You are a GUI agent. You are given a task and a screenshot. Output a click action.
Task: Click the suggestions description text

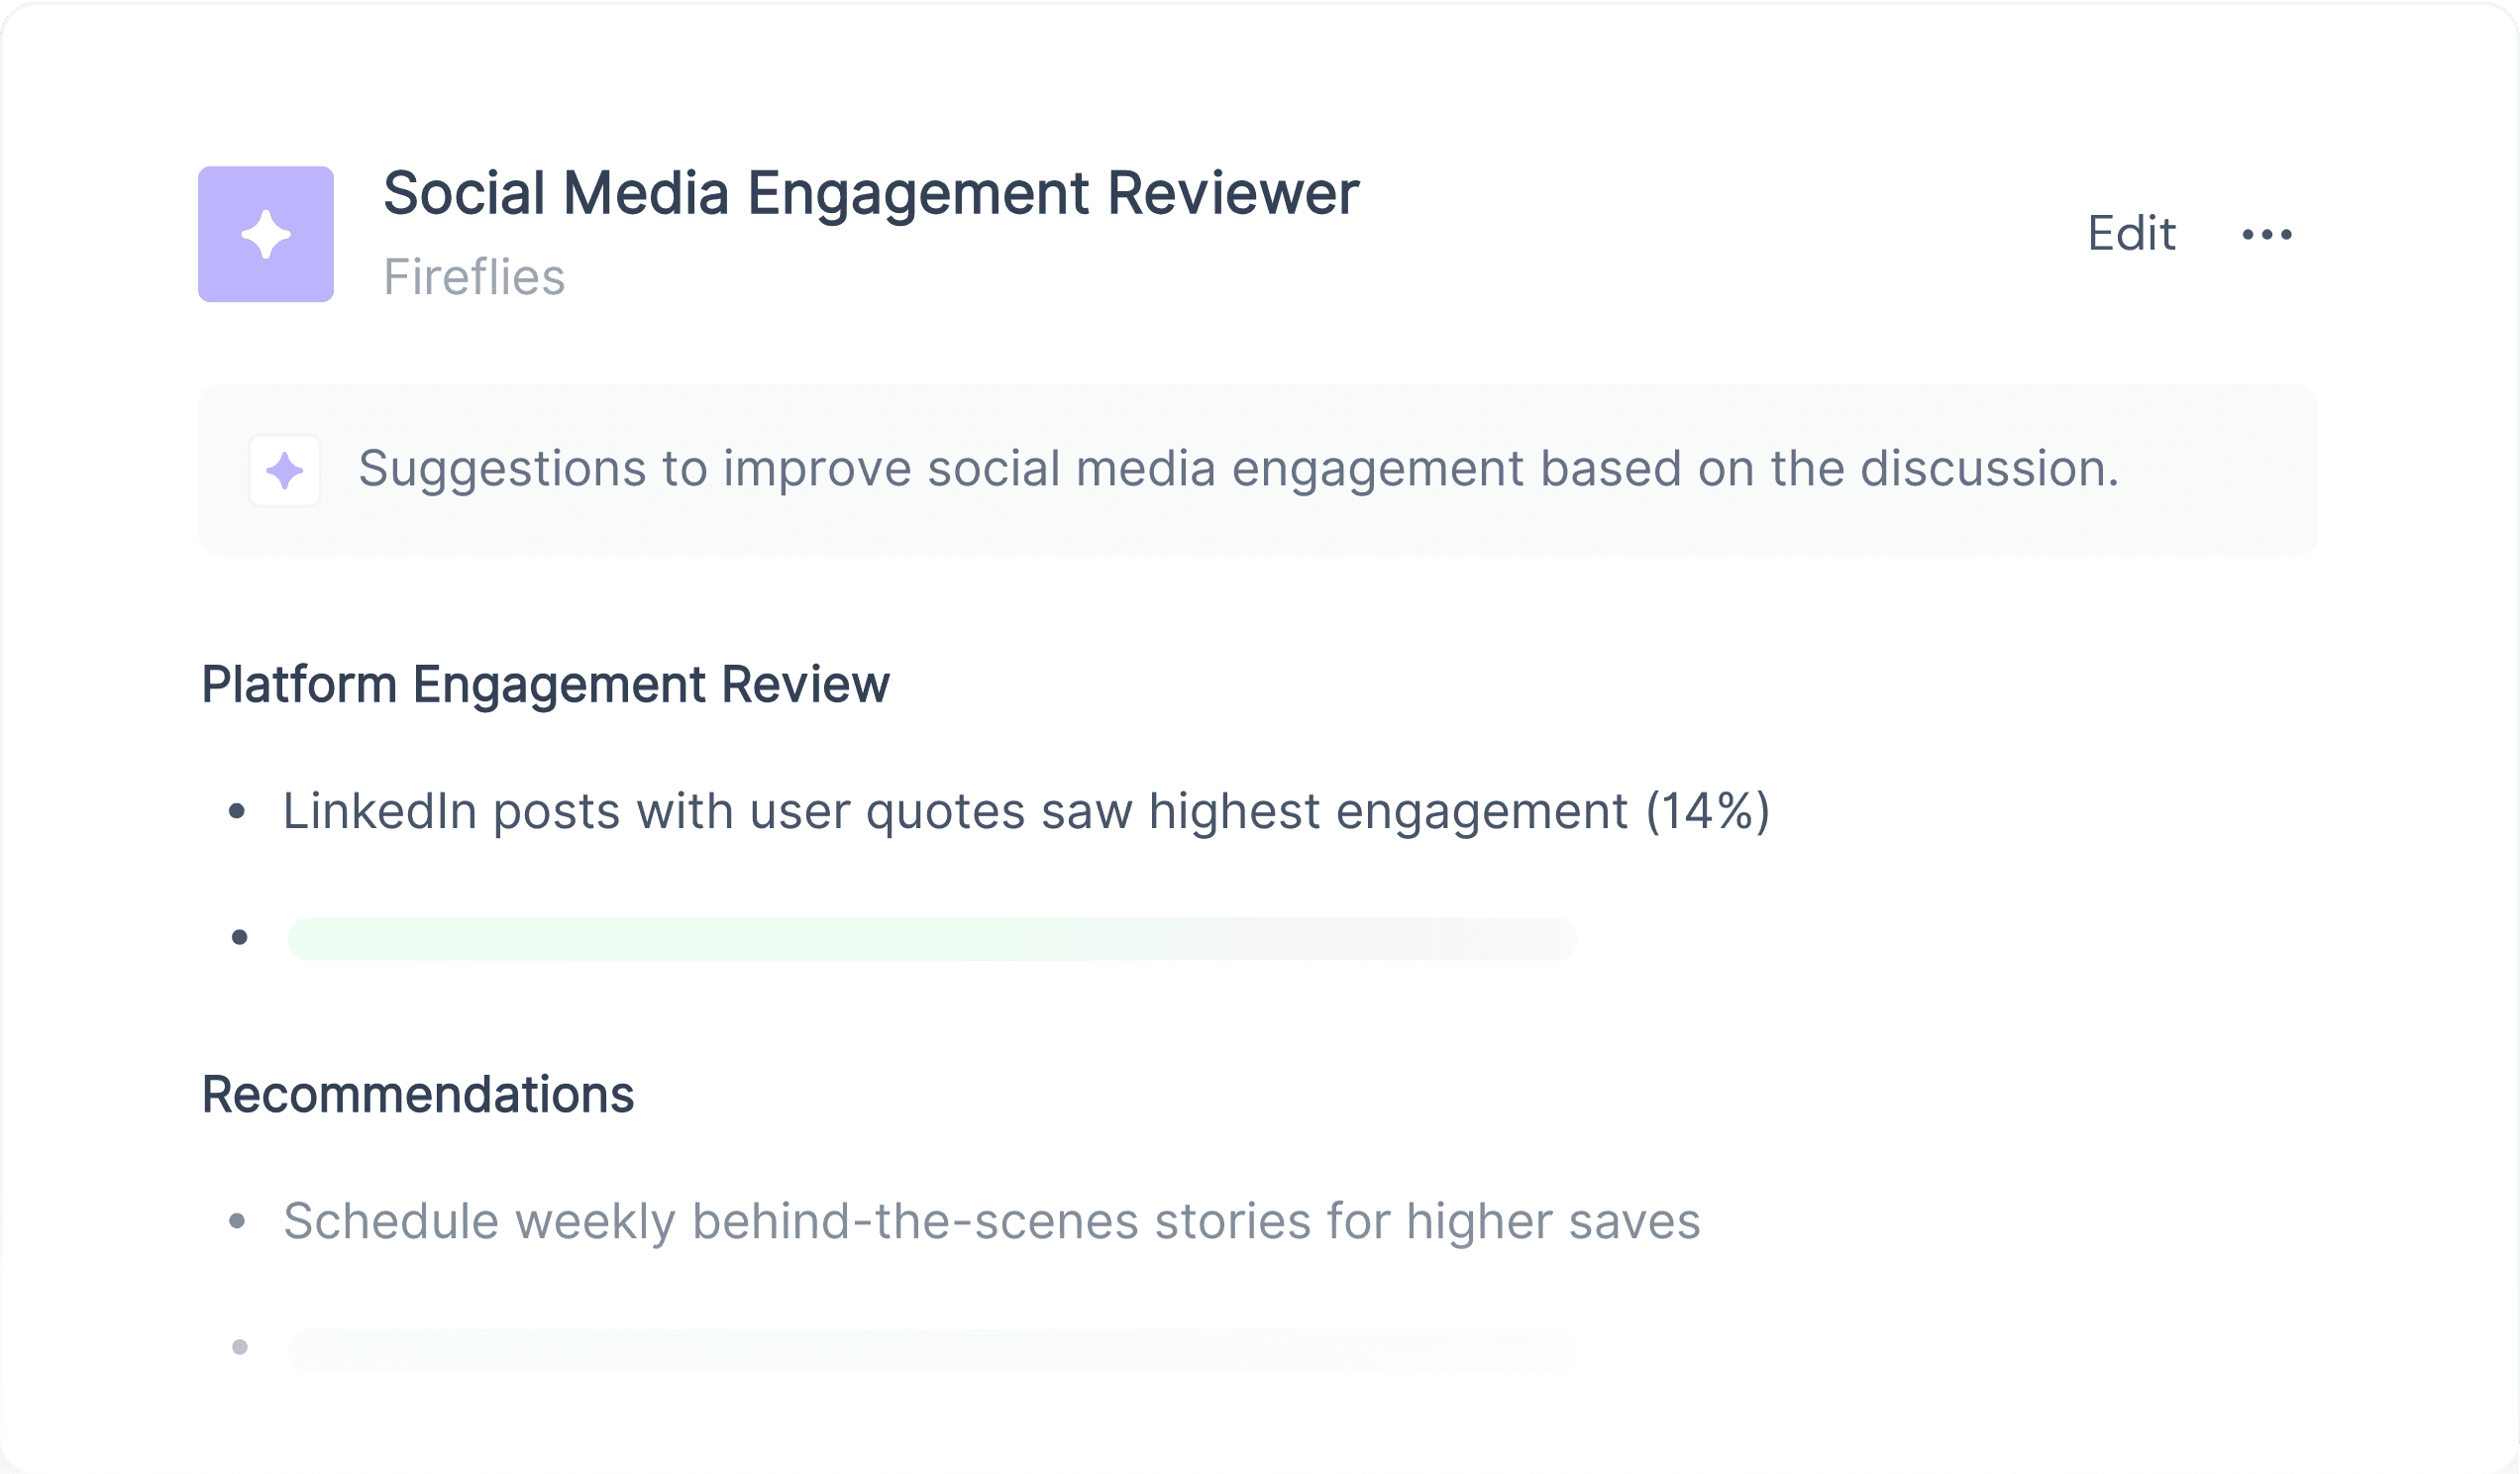click(1238, 469)
